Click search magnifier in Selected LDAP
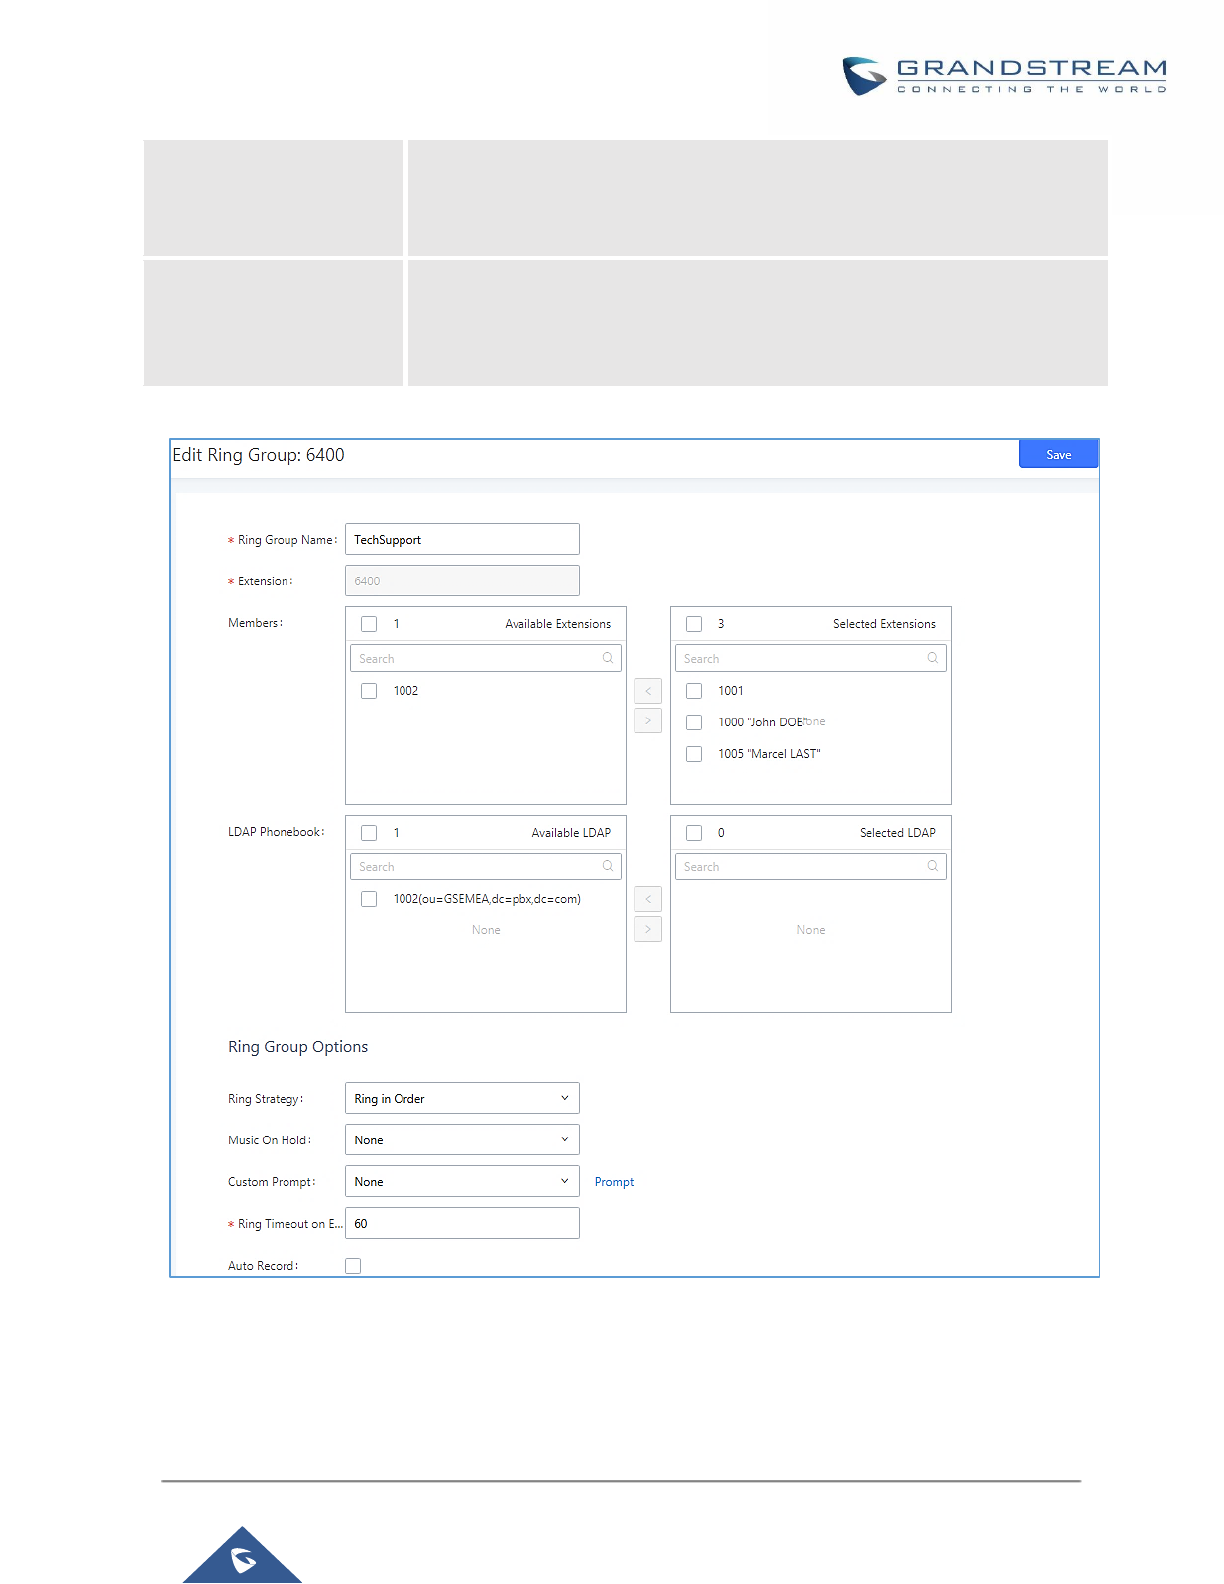Image resolution: width=1224 pixels, height=1584 pixels. [x=933, y=866]
